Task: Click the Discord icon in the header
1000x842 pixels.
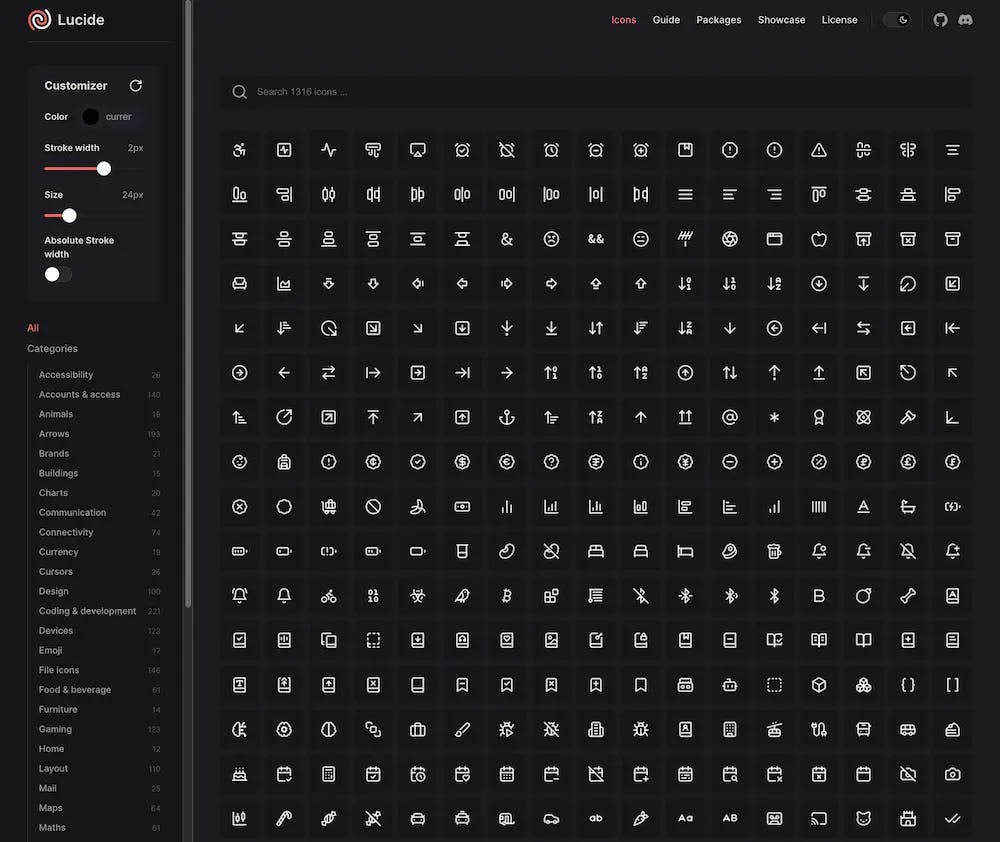Action: 967,20
